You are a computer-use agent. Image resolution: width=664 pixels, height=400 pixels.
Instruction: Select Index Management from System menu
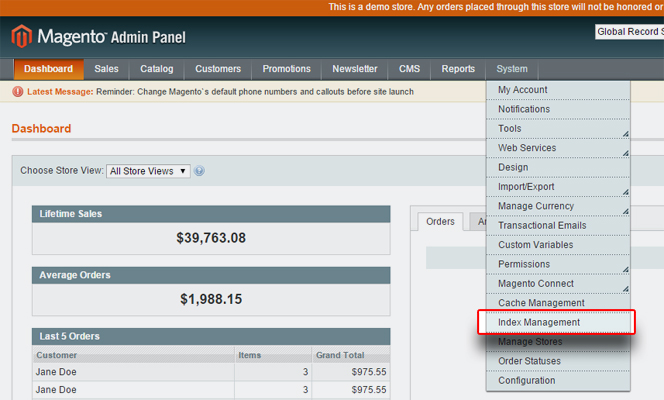click(x=539, y=323)
